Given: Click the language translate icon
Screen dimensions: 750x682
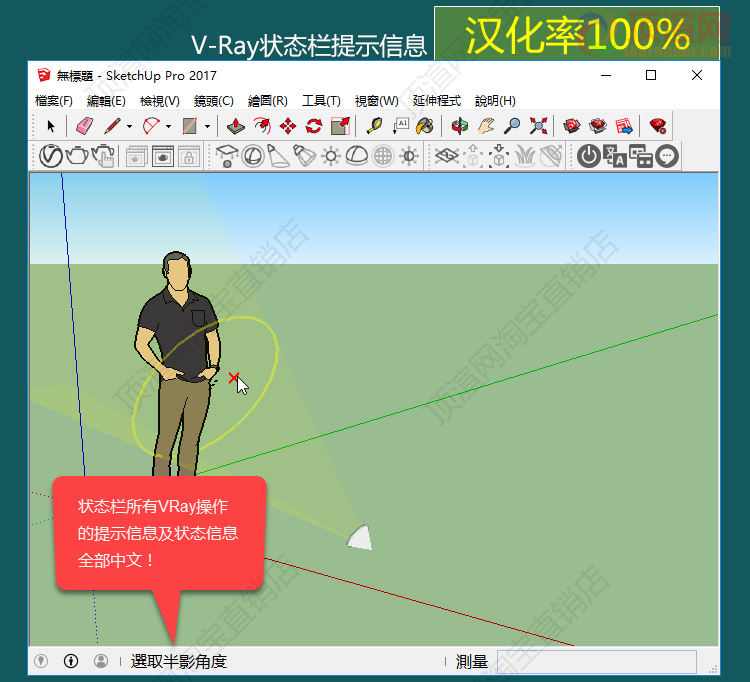Looking at the screenshot, I should click(x=615, y=156).
